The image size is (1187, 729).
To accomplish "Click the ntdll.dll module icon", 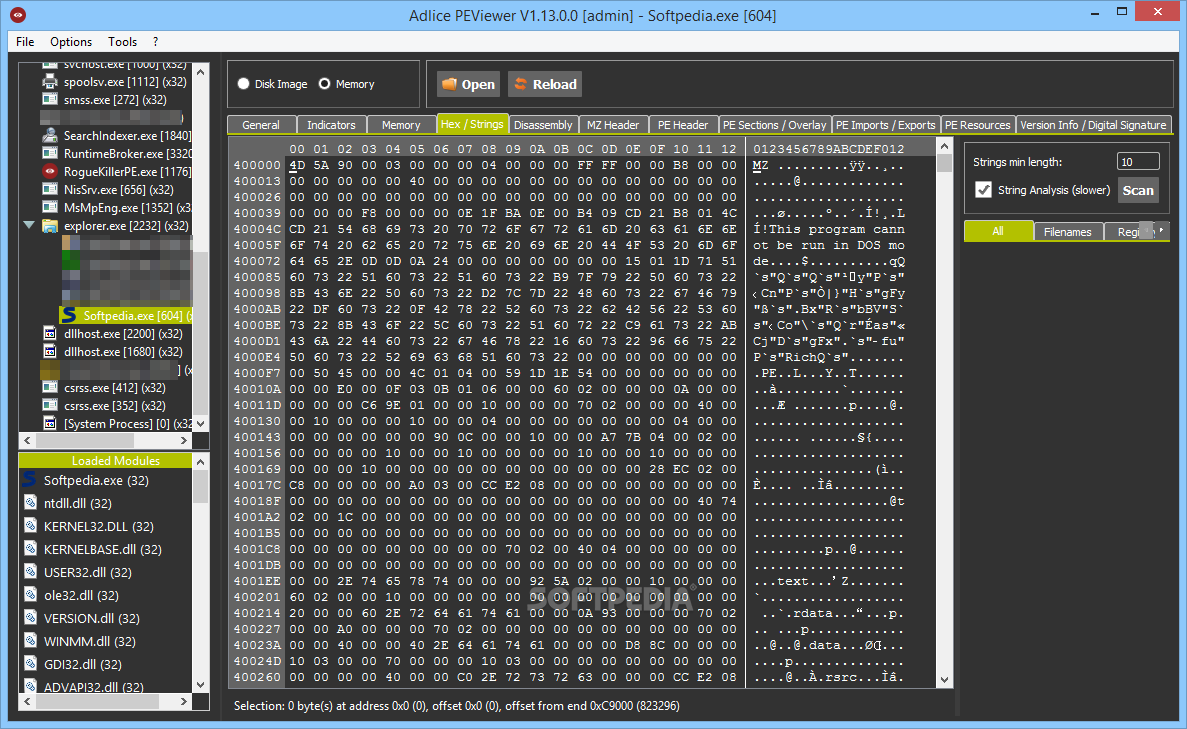I will [x=30, y=503].
